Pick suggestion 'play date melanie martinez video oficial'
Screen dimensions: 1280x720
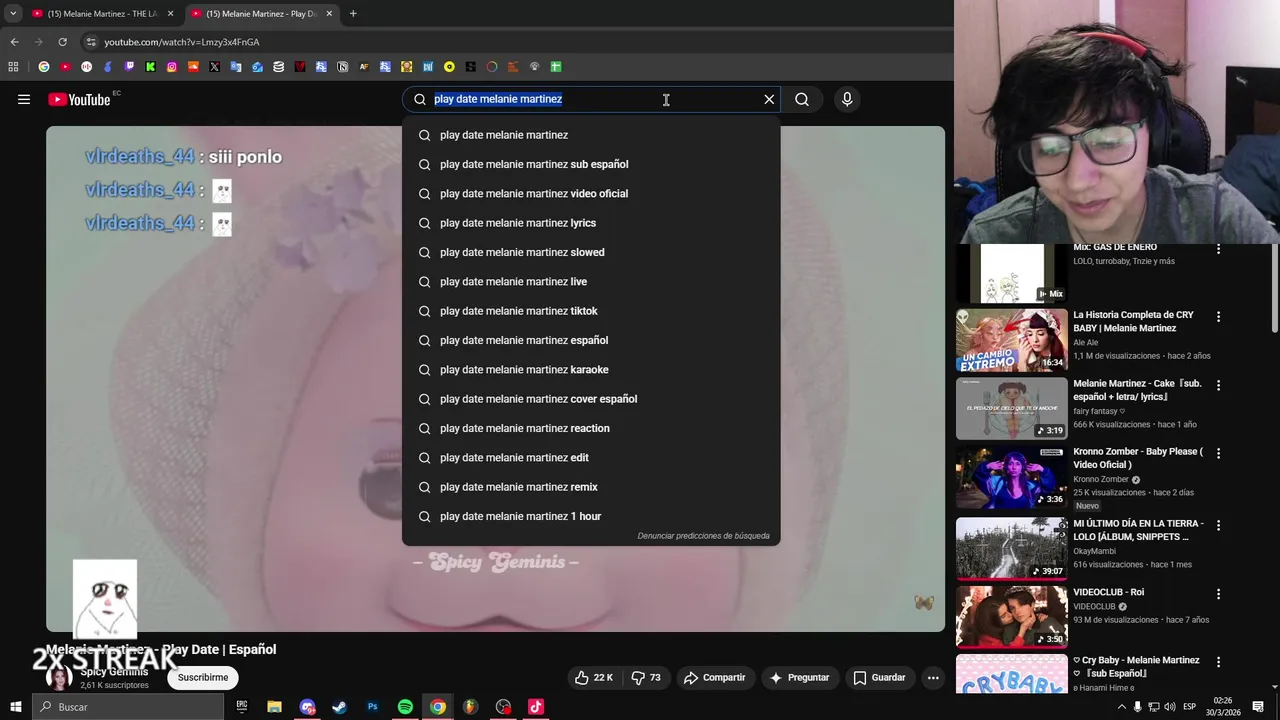[591, 193]
